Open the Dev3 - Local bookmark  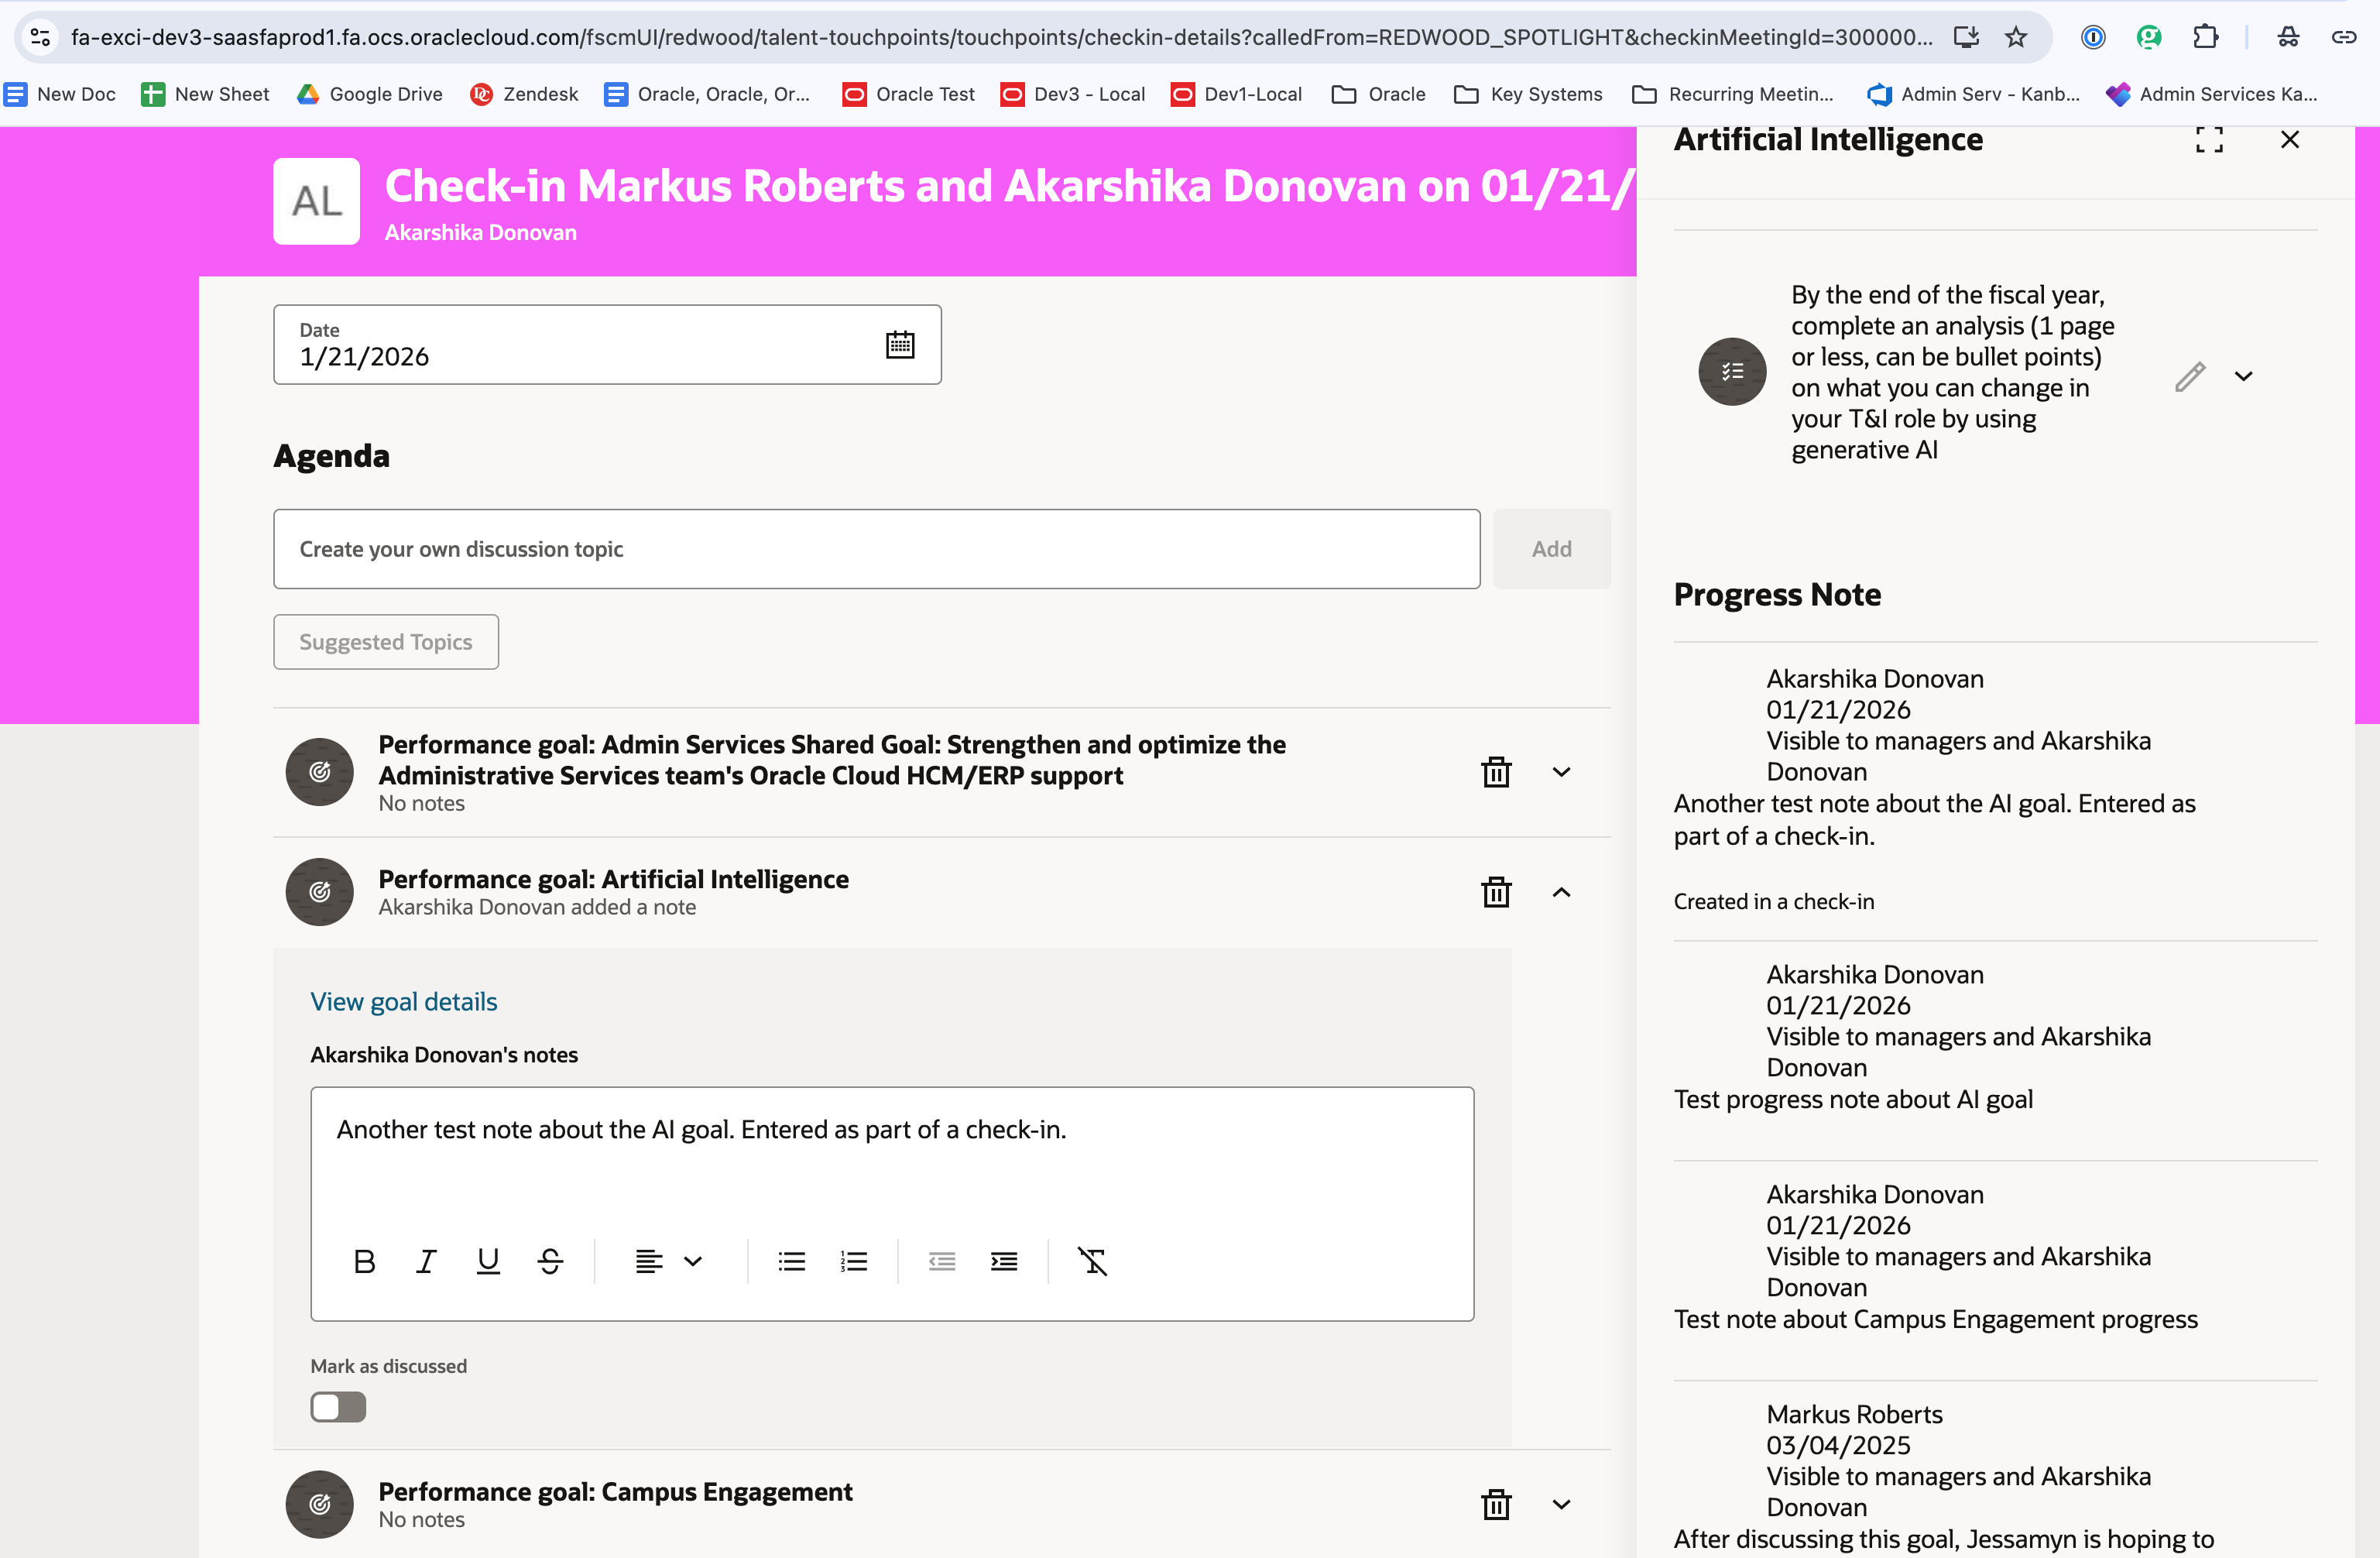[x=1073, y=94]
